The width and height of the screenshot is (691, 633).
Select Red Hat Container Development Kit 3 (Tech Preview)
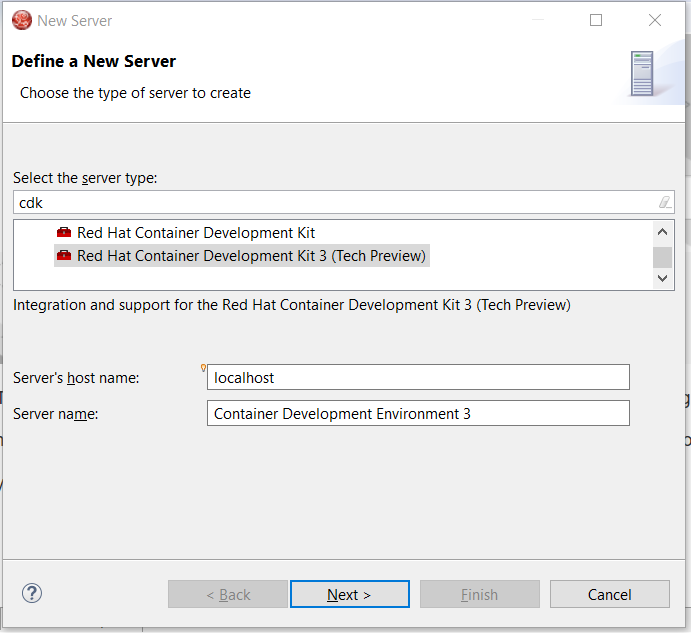point(251,256)
